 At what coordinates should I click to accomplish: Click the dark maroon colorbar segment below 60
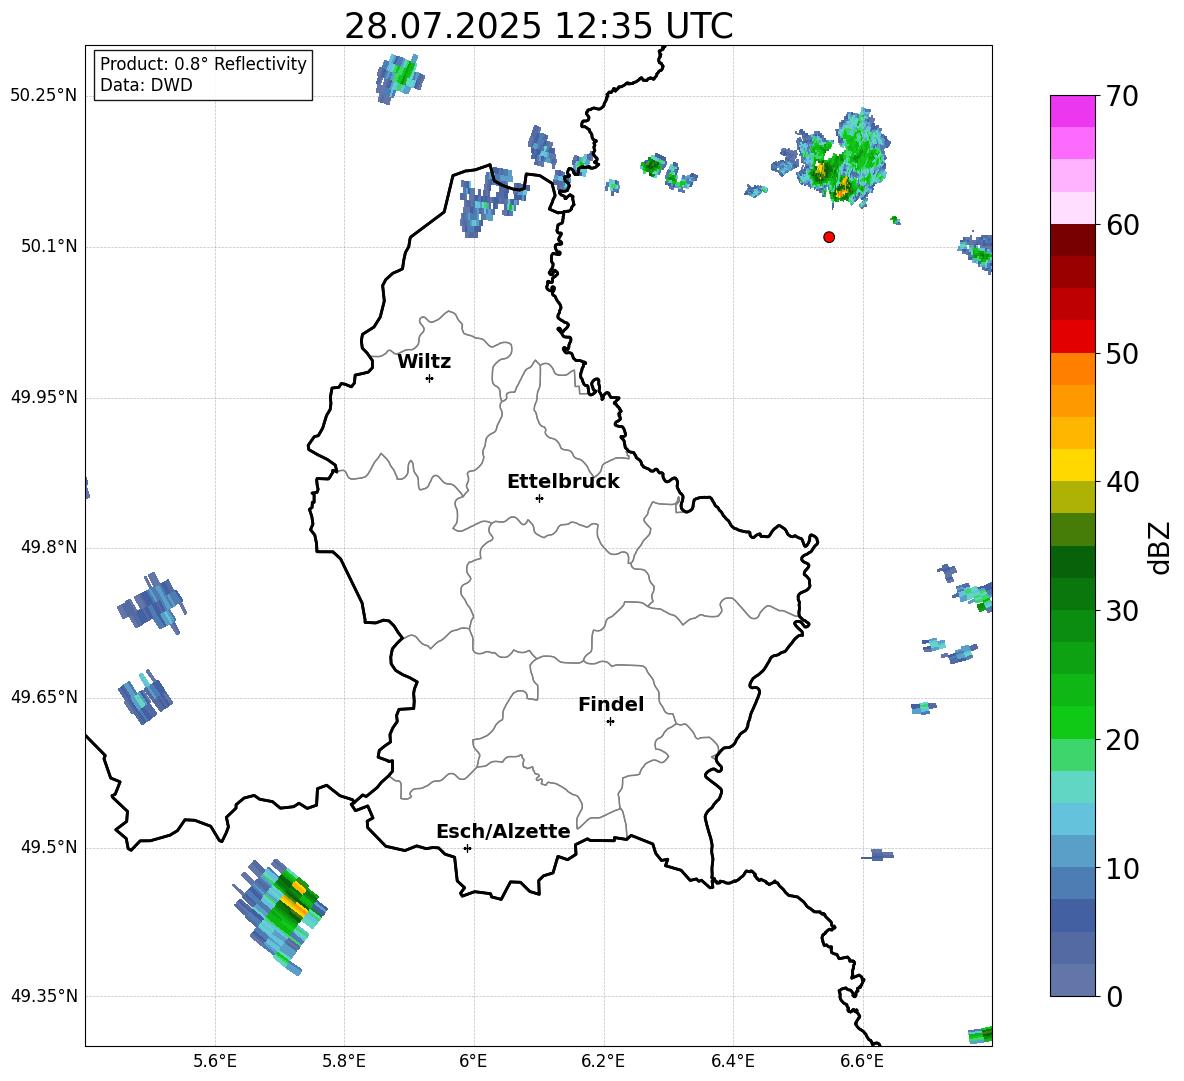[1073, 240]
